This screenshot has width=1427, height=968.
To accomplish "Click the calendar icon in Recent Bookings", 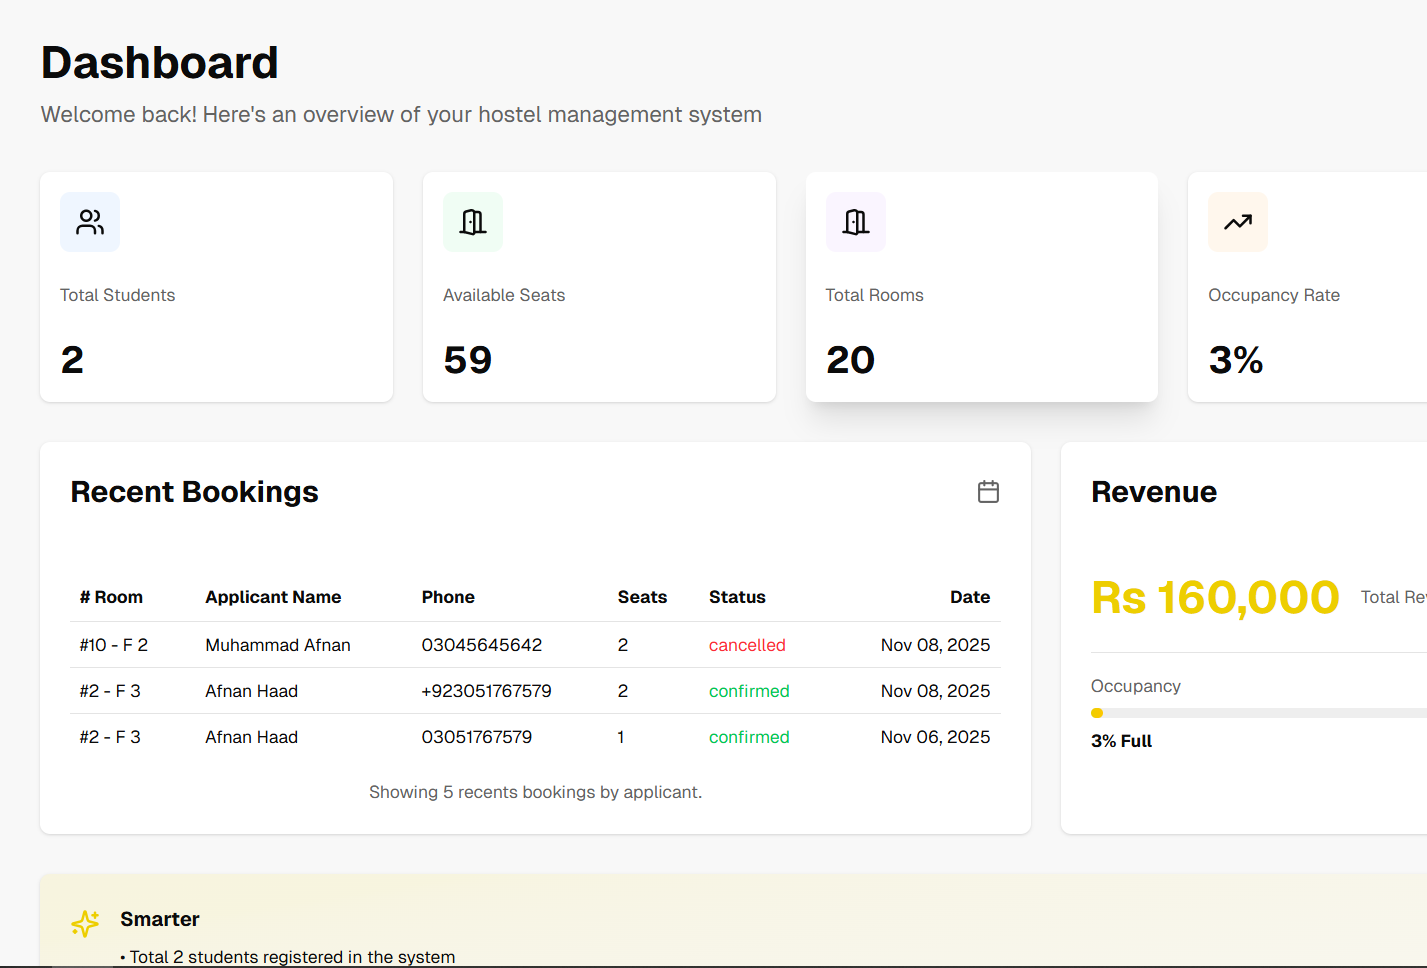I will 988,492.
